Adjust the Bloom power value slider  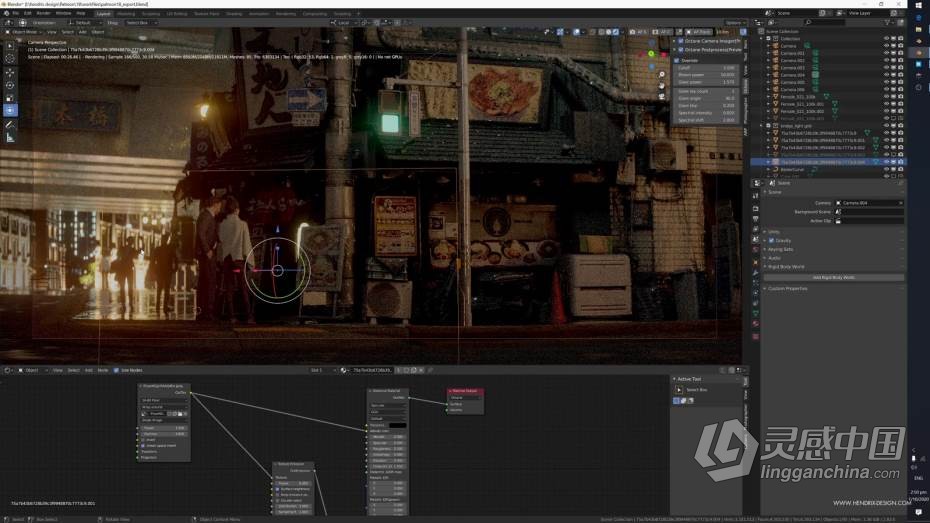tap(706, 75)
